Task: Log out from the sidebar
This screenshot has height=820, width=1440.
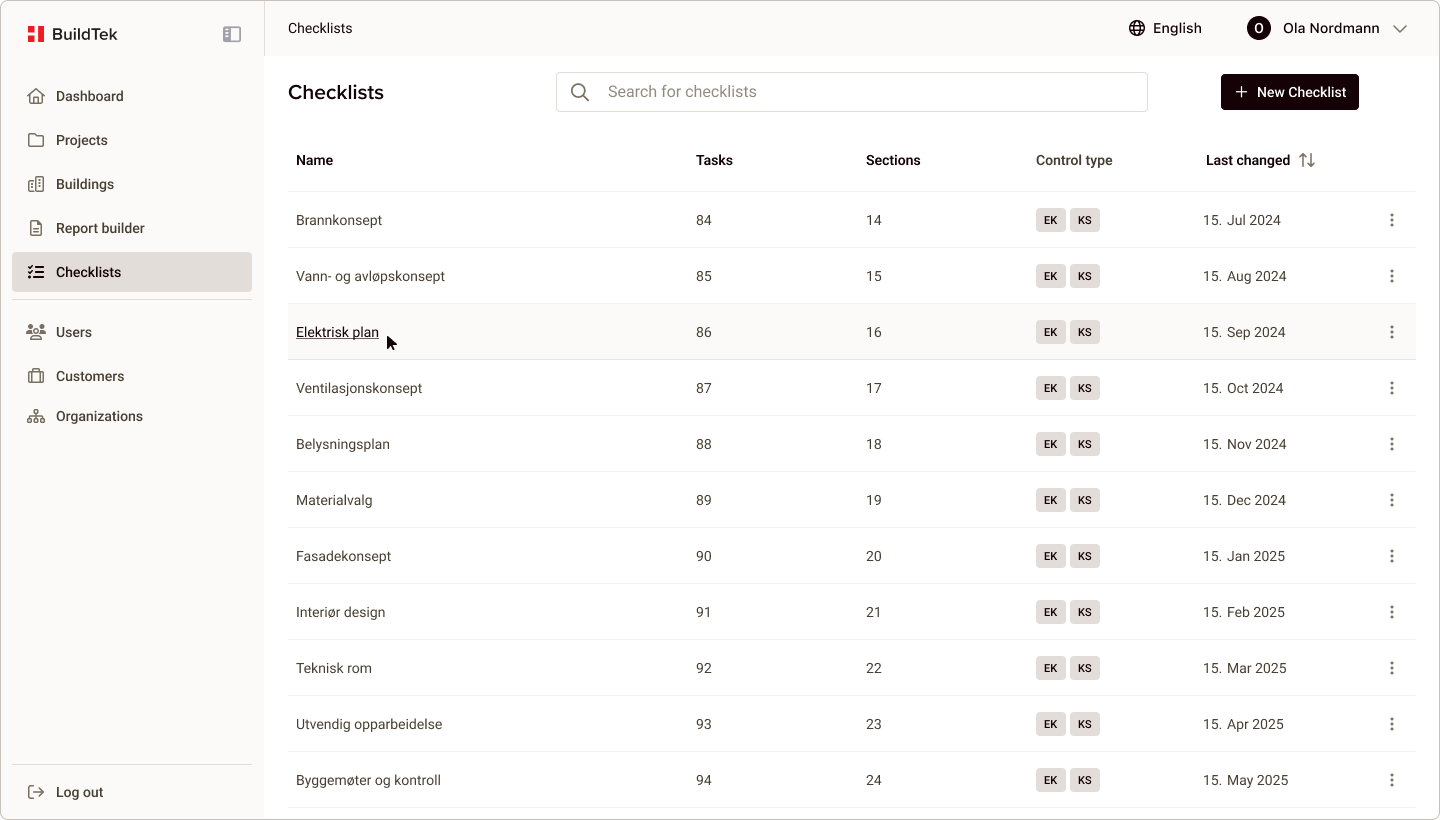Action: tap(79, 792)
